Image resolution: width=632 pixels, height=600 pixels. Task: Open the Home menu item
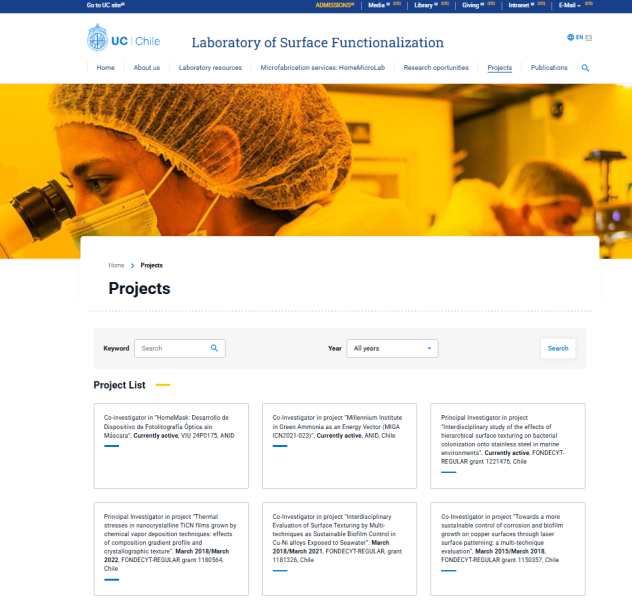click(x=106, y=68)
